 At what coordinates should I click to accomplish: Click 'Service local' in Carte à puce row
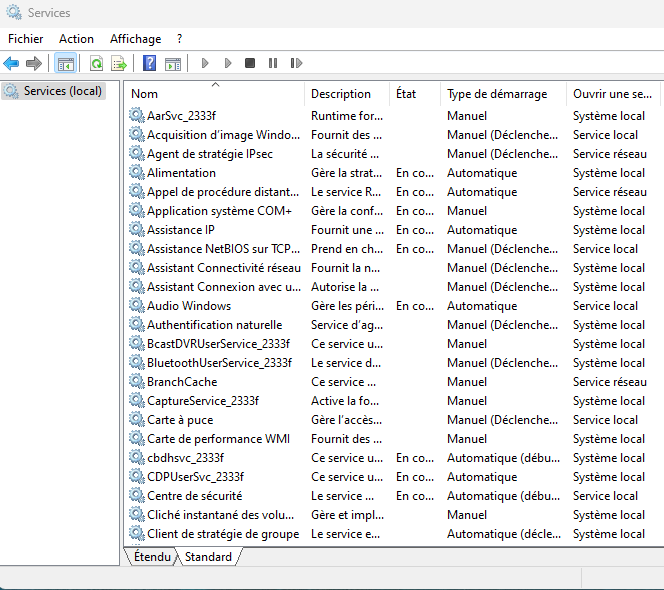click(x=605, y=420)
